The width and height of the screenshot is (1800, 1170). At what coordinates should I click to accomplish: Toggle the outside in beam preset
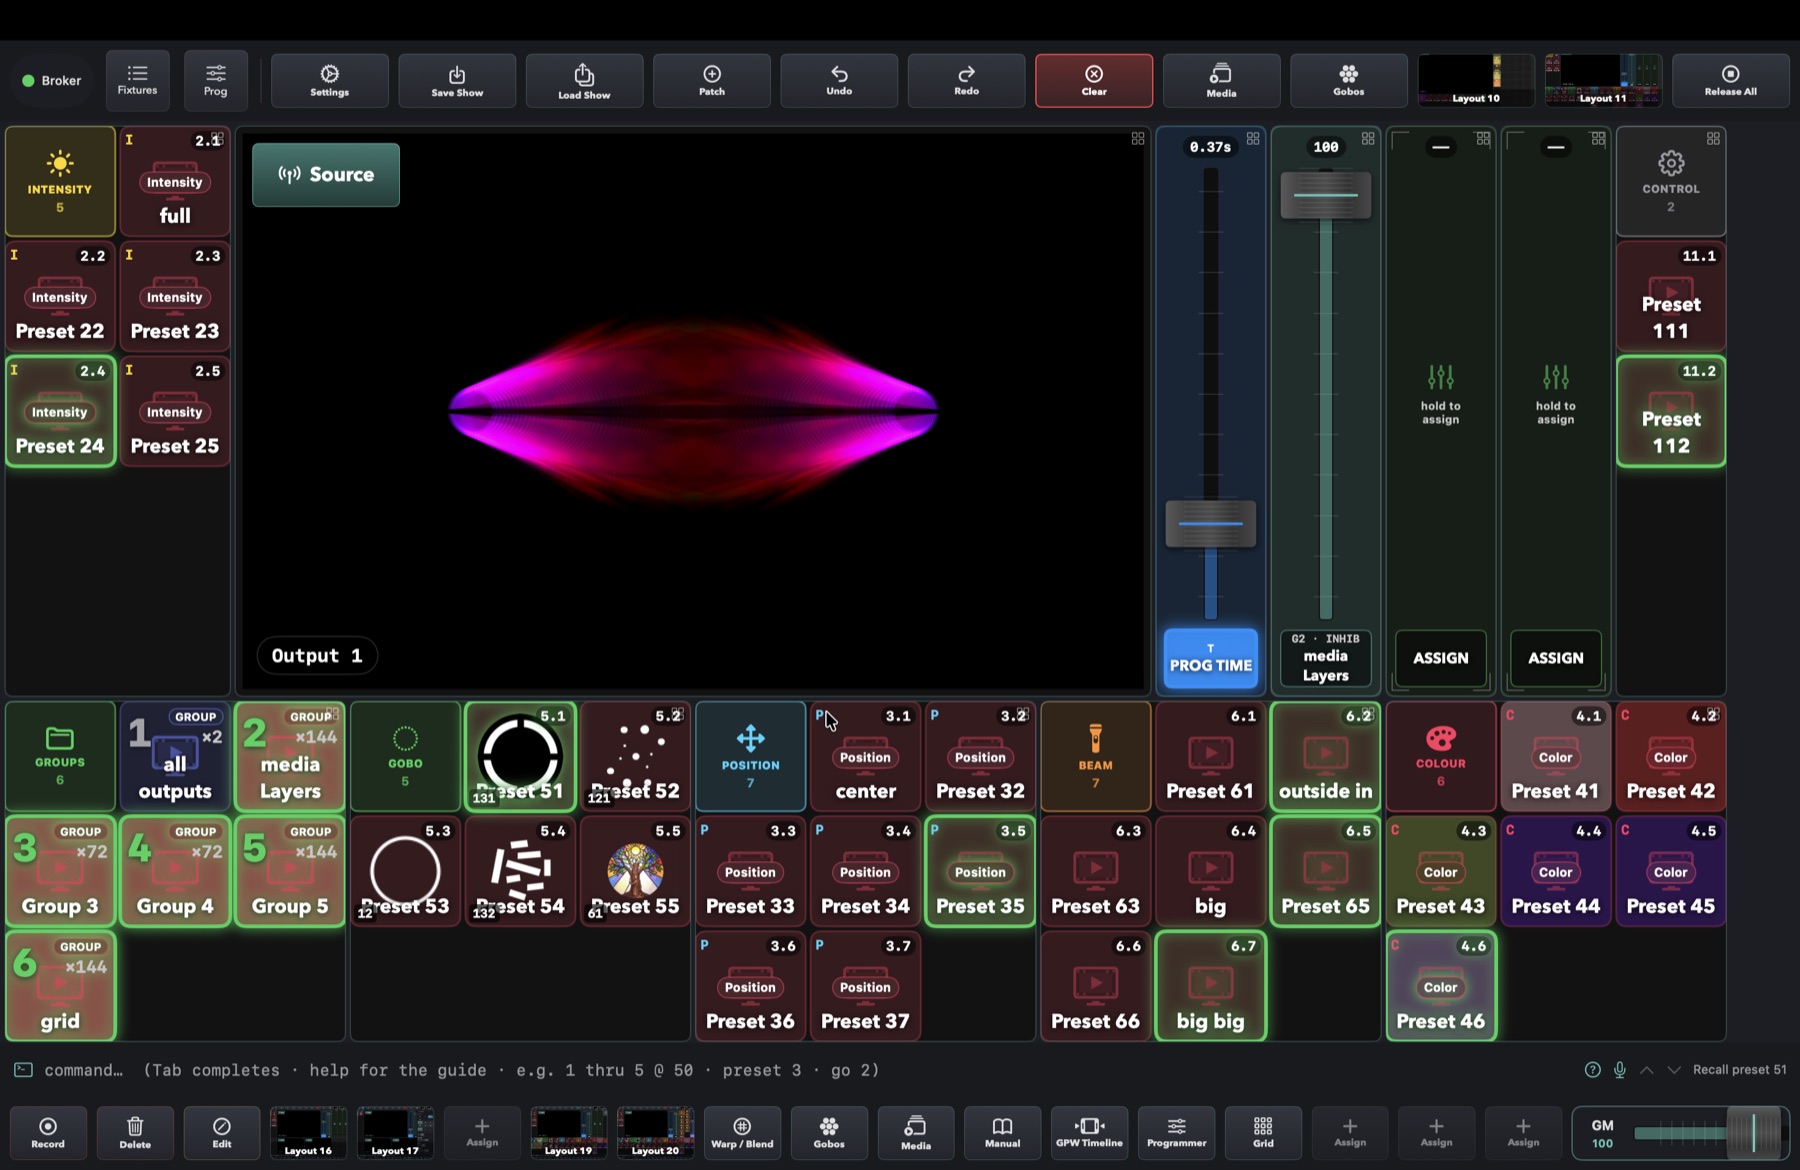[x=1325, y=756]
